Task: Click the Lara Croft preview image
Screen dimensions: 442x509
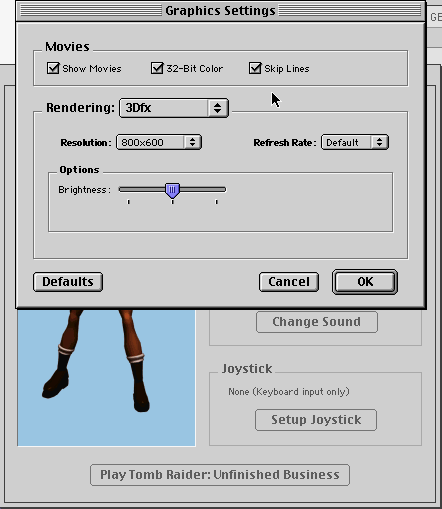Action: pos(106,378)
